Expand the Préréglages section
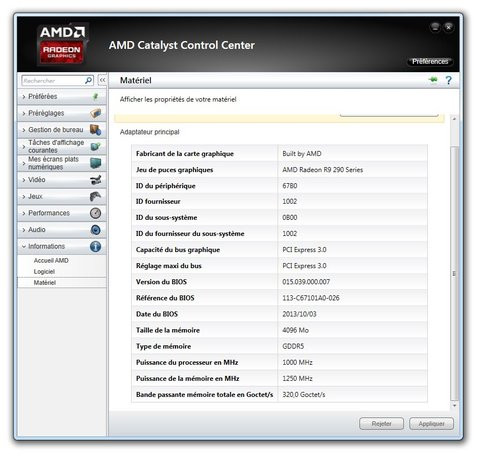Screen dimensions: 480x458 [62, 113]
